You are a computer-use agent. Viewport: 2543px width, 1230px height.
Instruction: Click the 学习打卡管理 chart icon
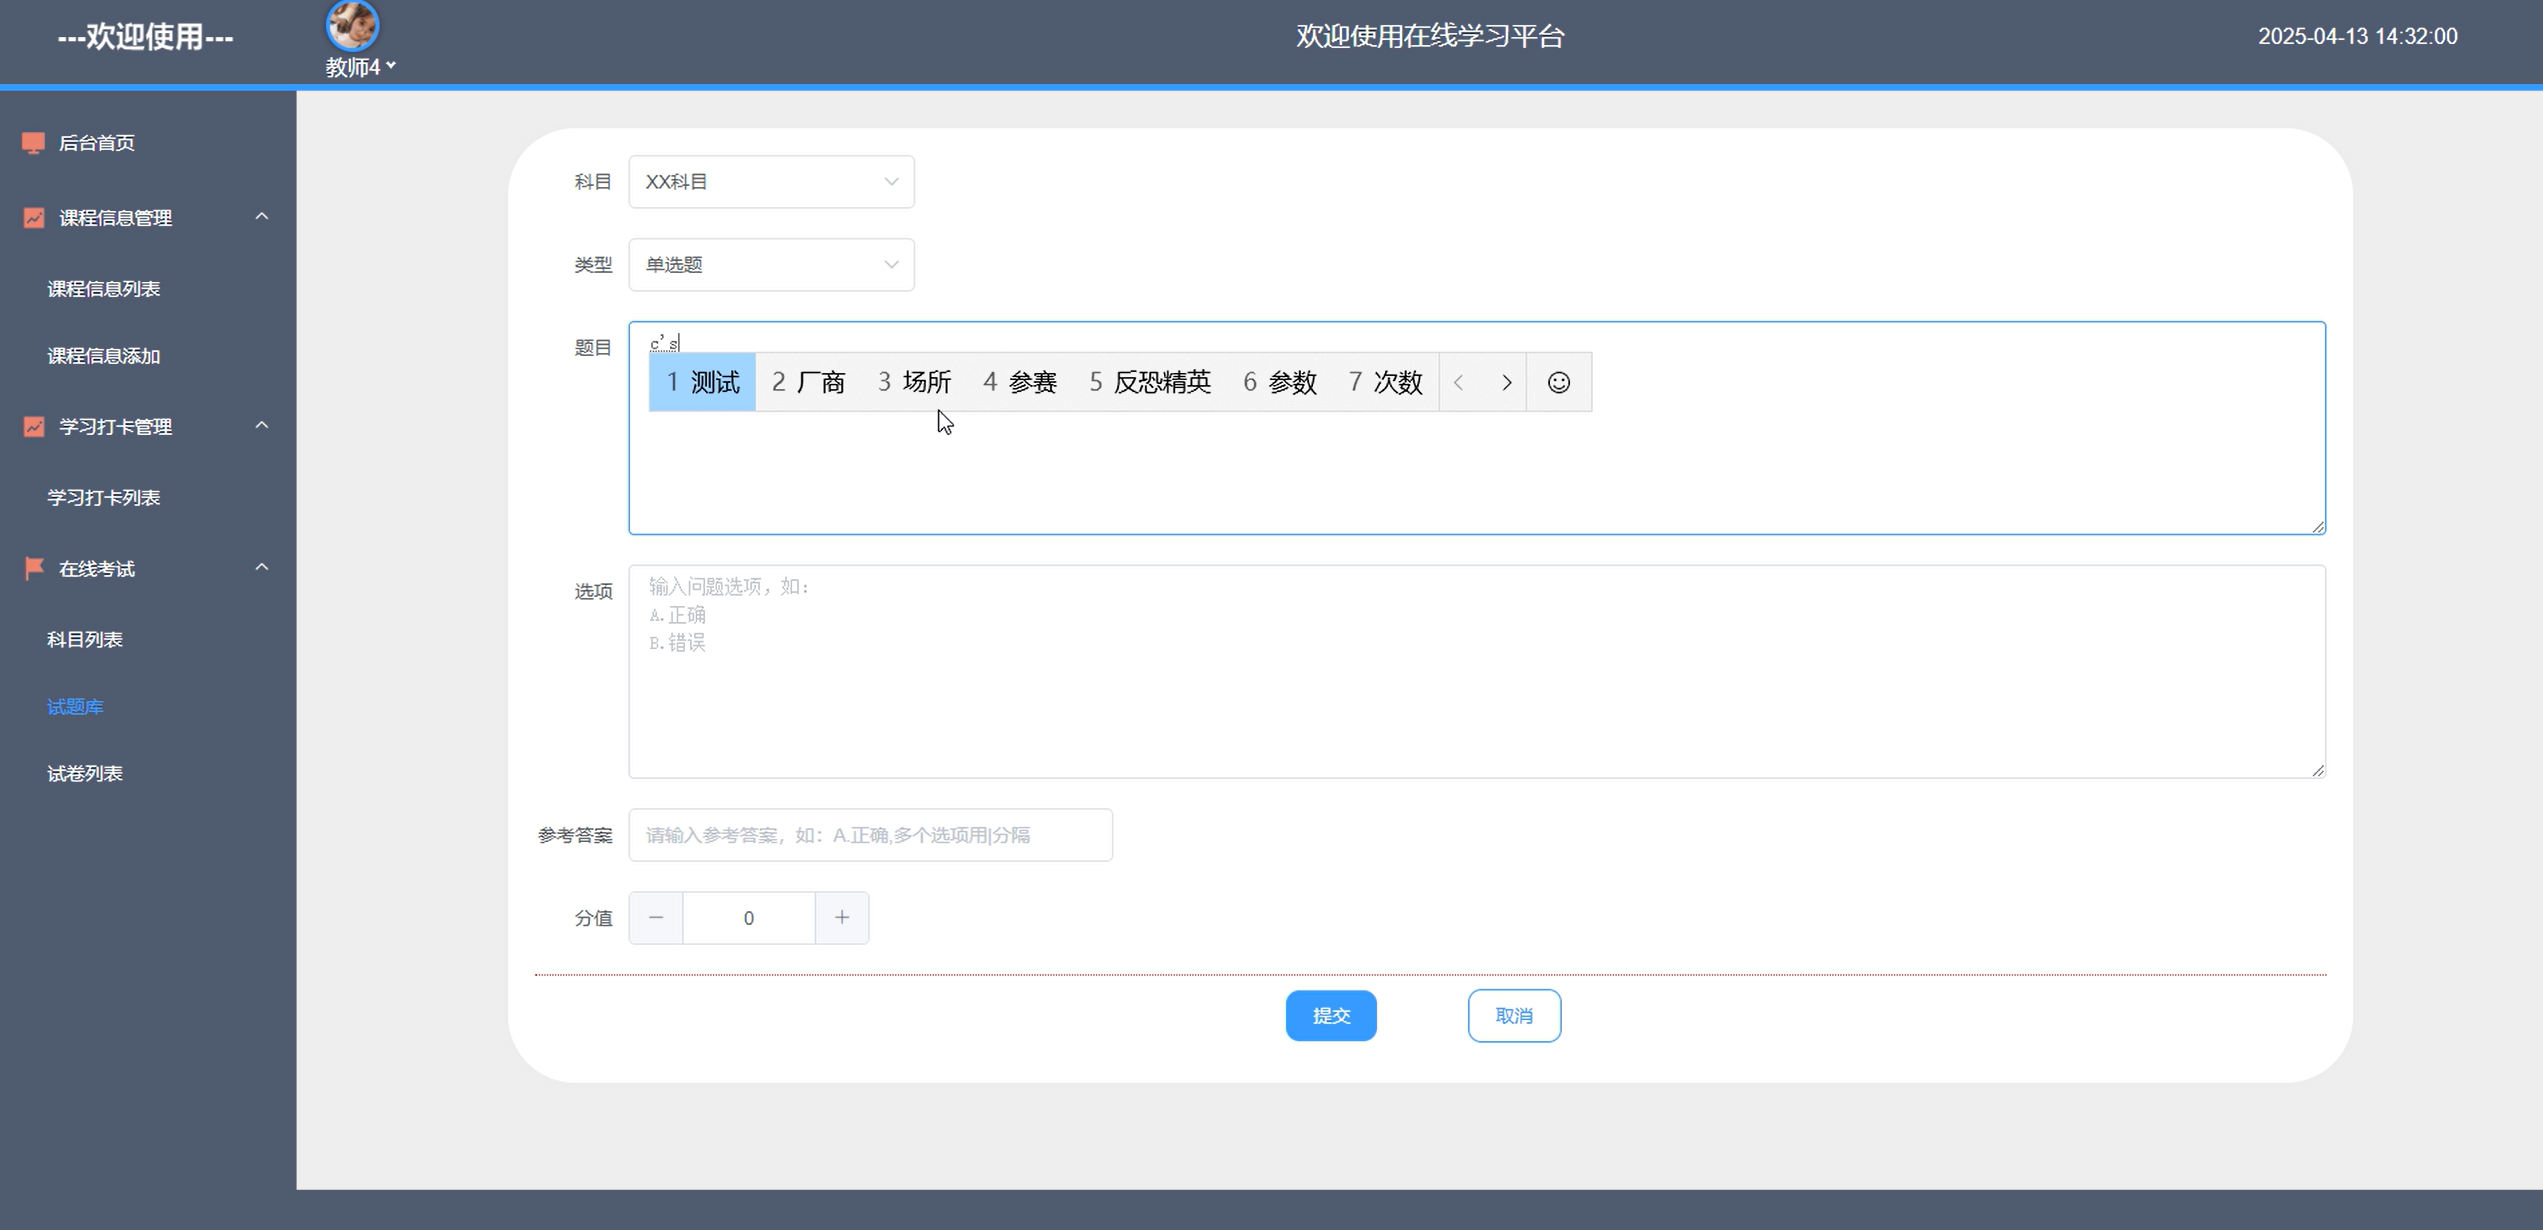pos(34,427)
